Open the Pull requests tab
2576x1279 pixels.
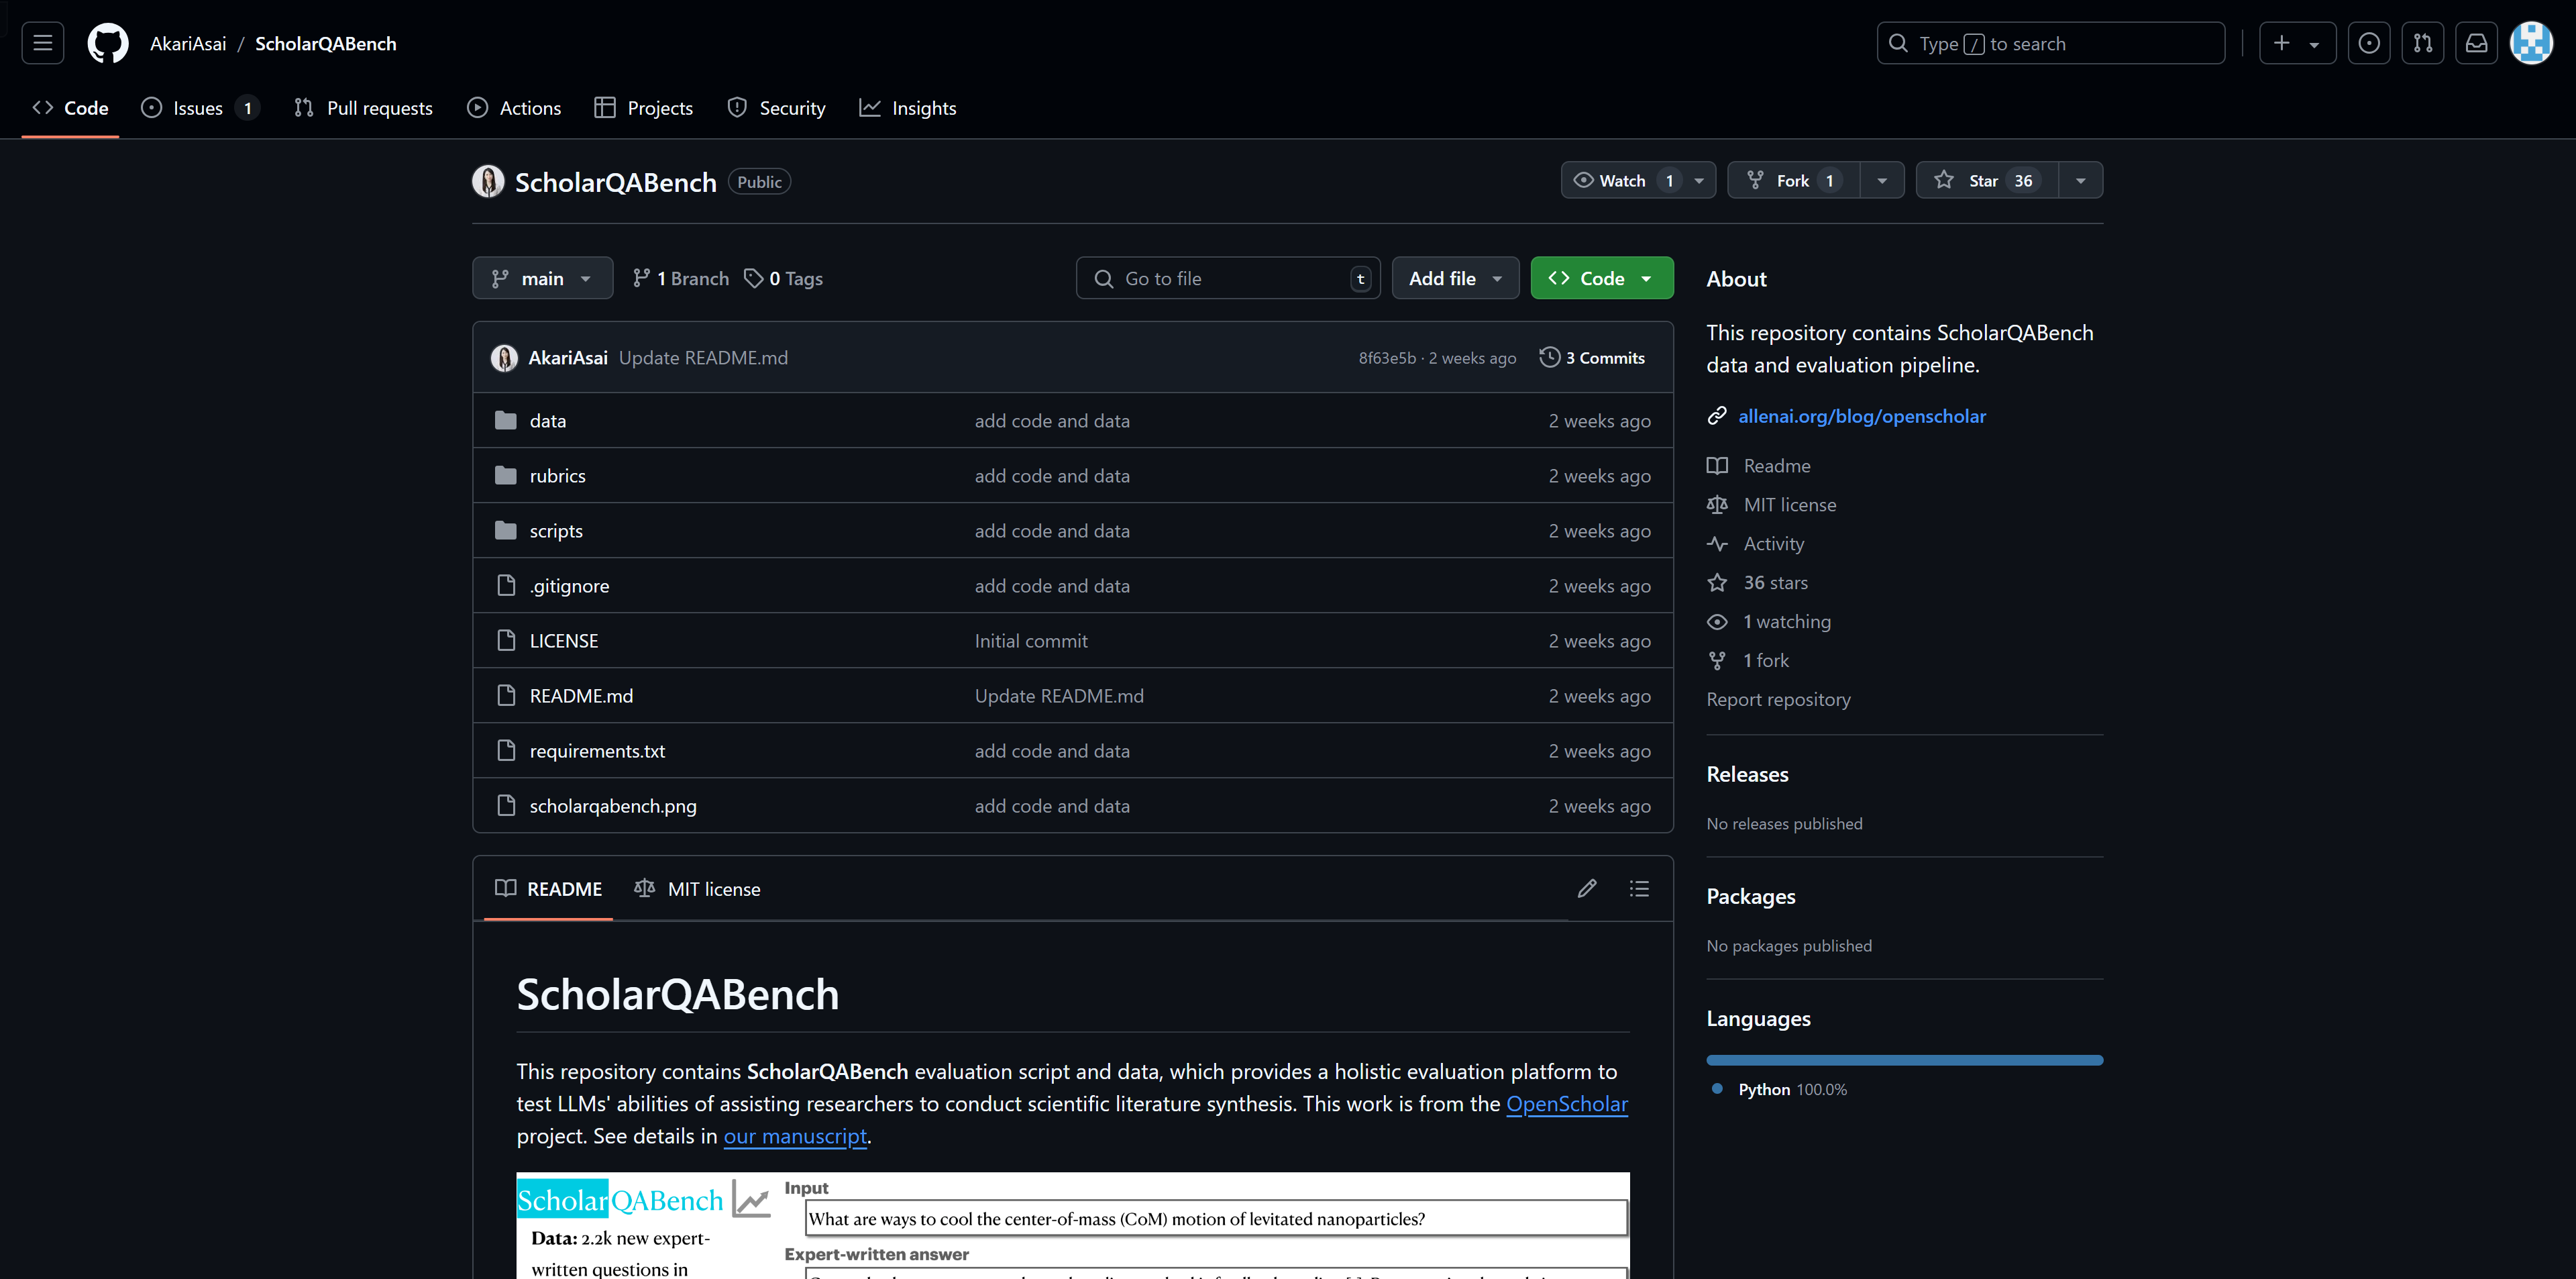(x=364, y=108)
